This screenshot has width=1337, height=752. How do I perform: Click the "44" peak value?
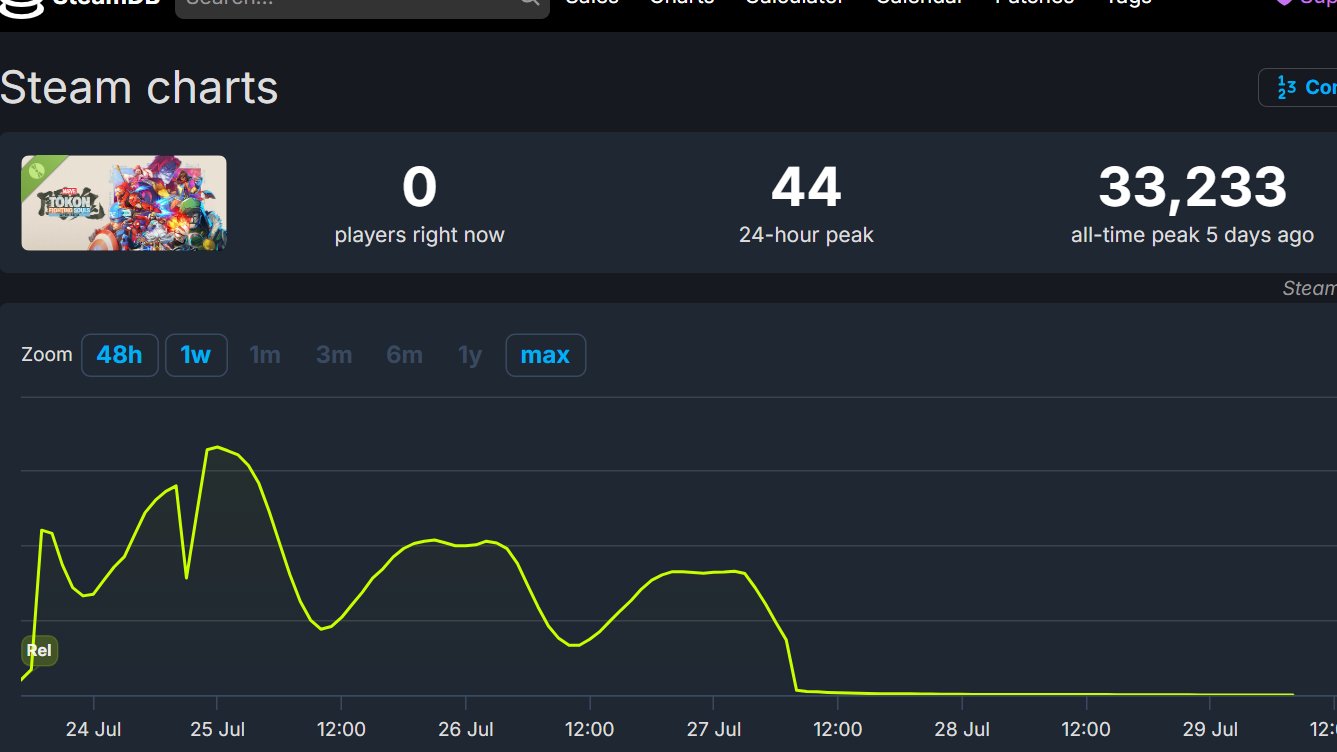[x=806, y=187]
